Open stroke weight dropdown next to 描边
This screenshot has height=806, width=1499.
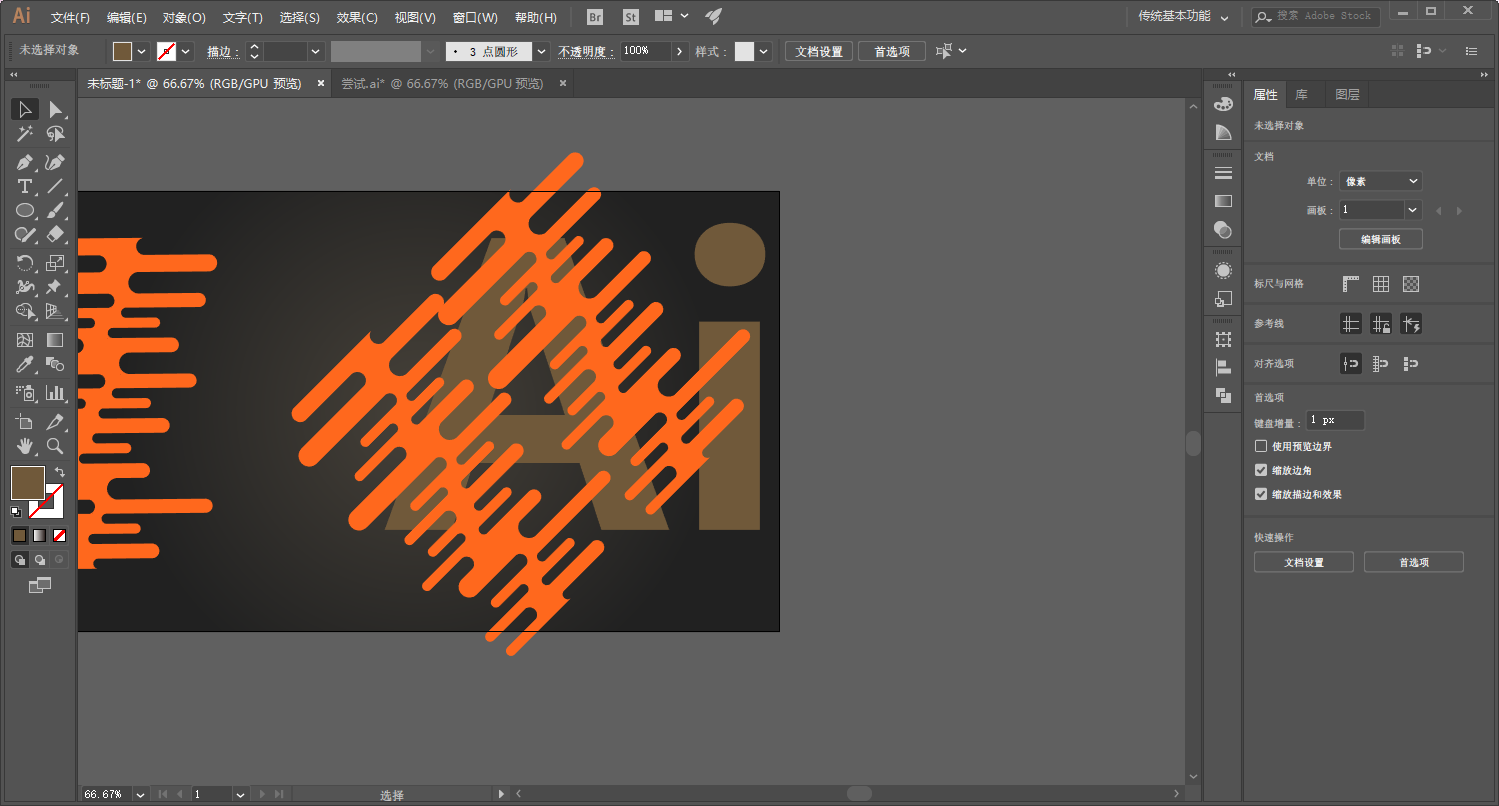pos(316,51)
